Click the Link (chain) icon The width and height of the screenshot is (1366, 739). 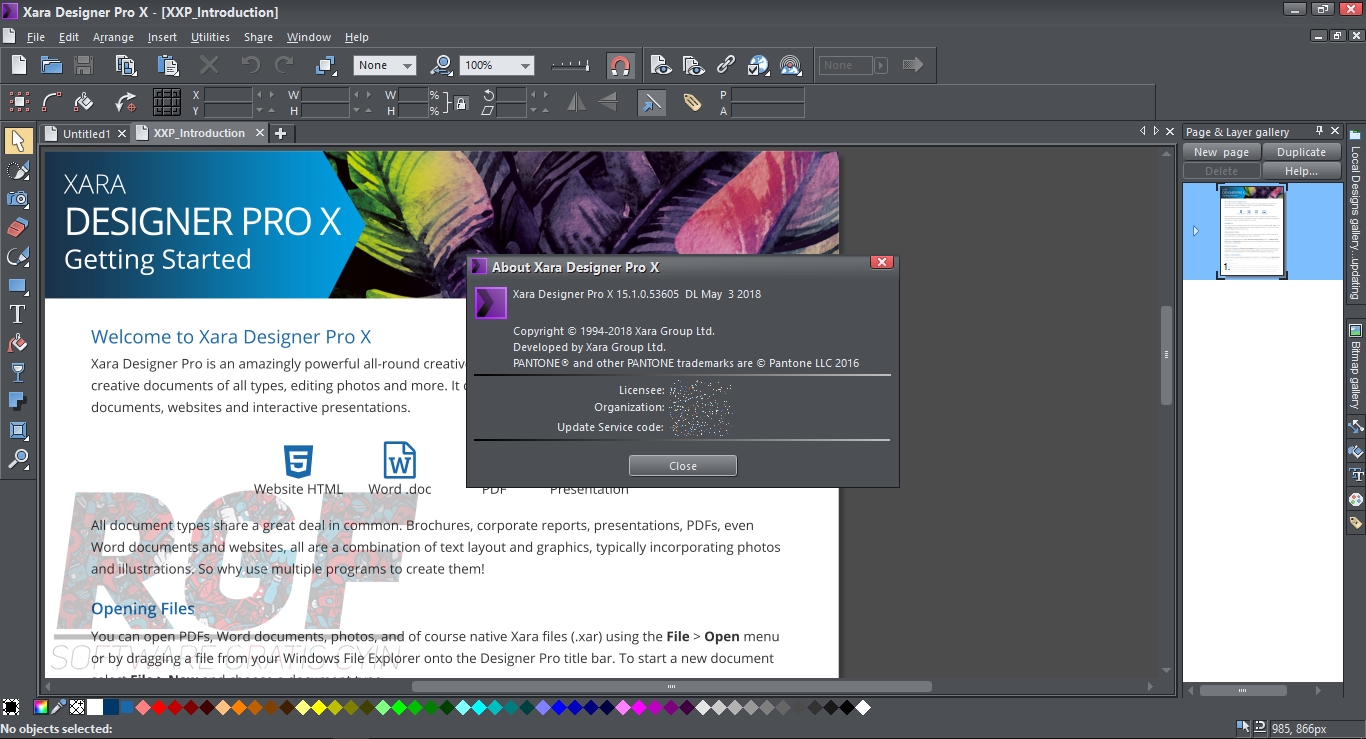coord(726,65)
